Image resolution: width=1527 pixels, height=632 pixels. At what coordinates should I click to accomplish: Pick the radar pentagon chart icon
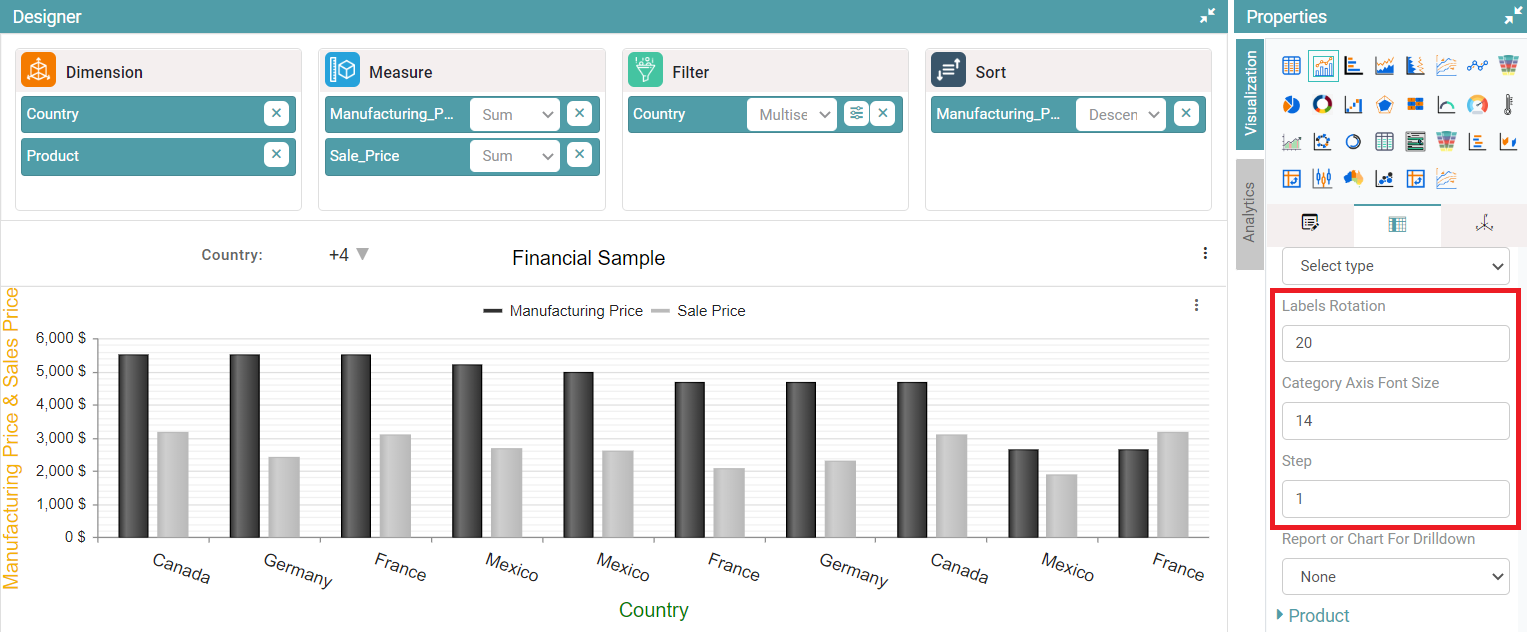(x=1385, y=104)
